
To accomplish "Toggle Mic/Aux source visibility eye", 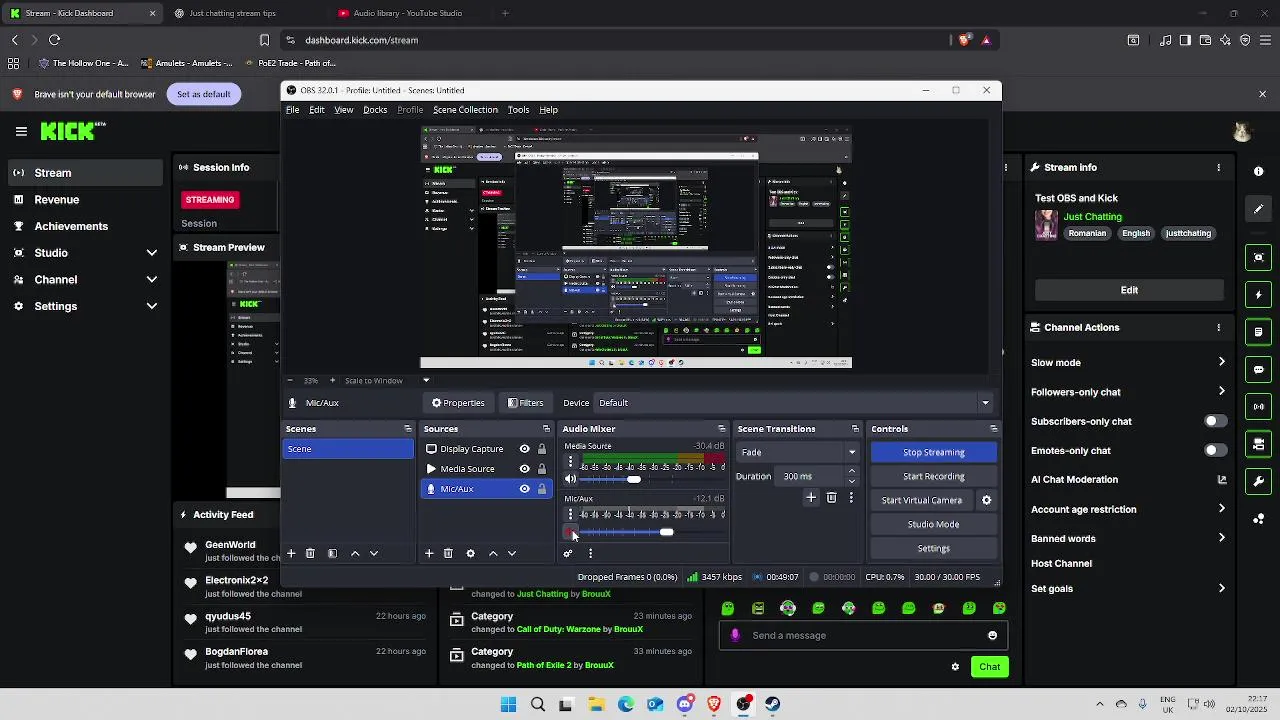I will 524,489.
